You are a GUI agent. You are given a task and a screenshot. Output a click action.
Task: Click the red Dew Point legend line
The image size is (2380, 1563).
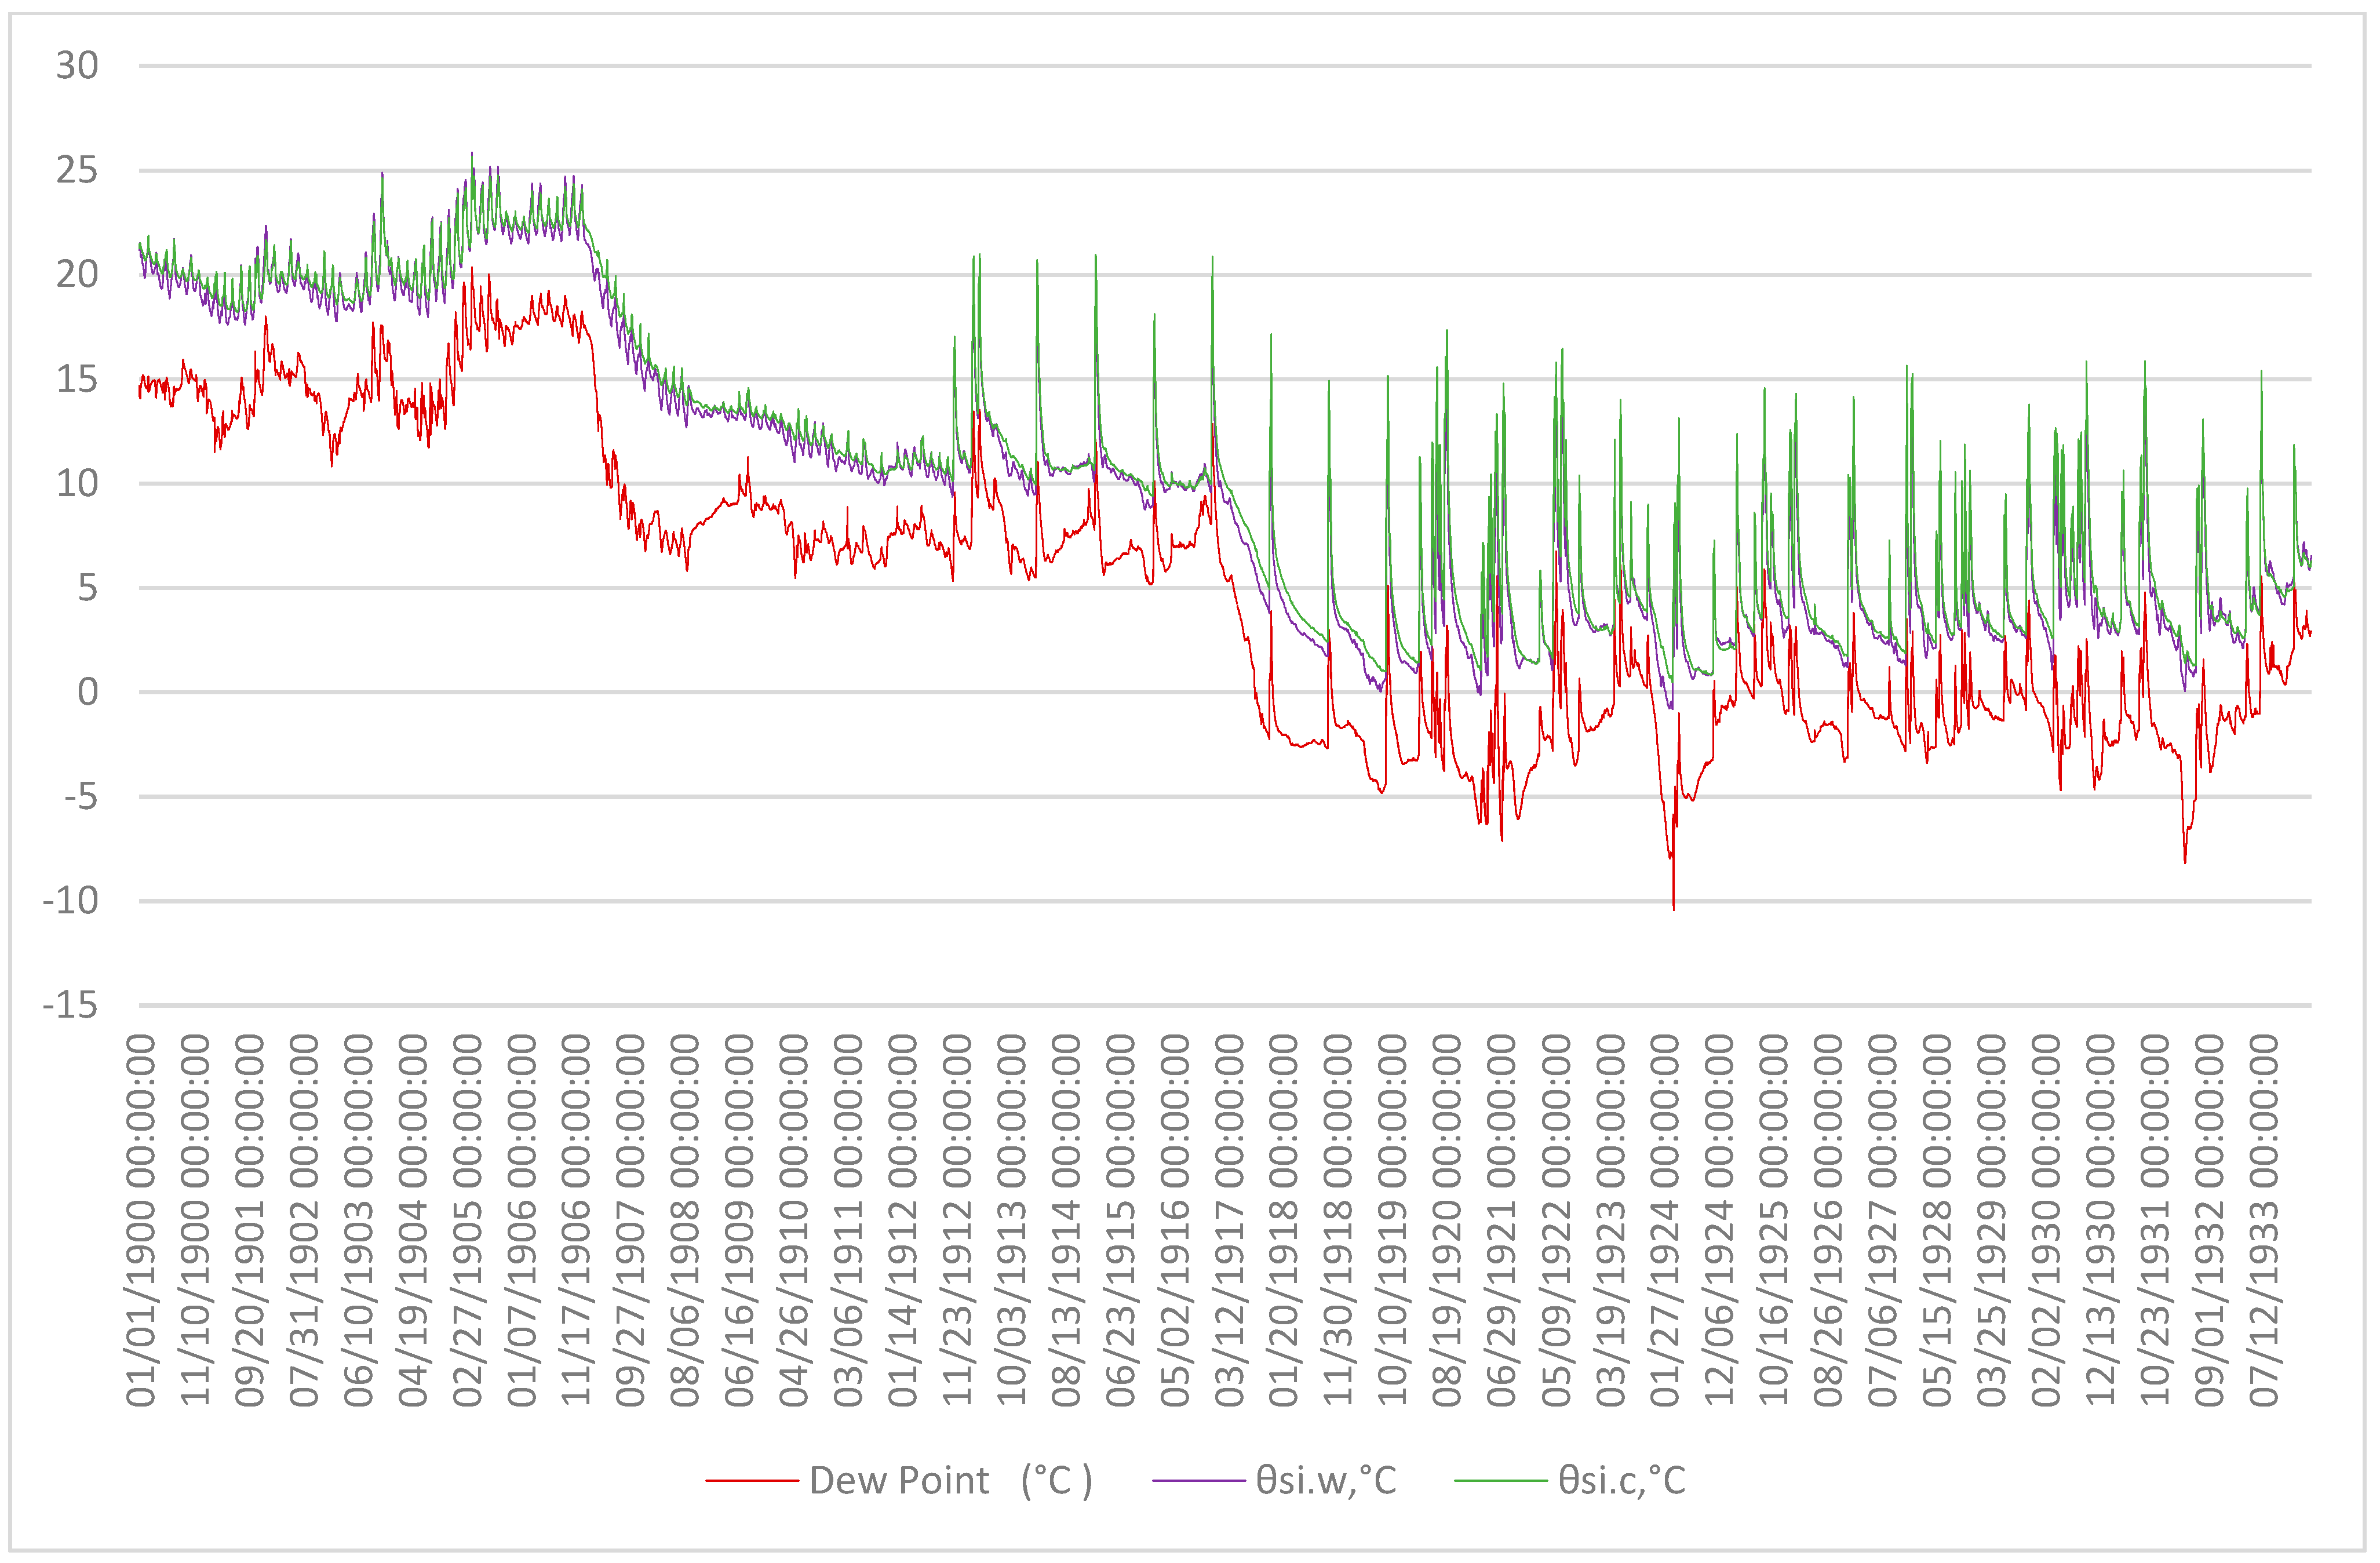(751, 1480)
